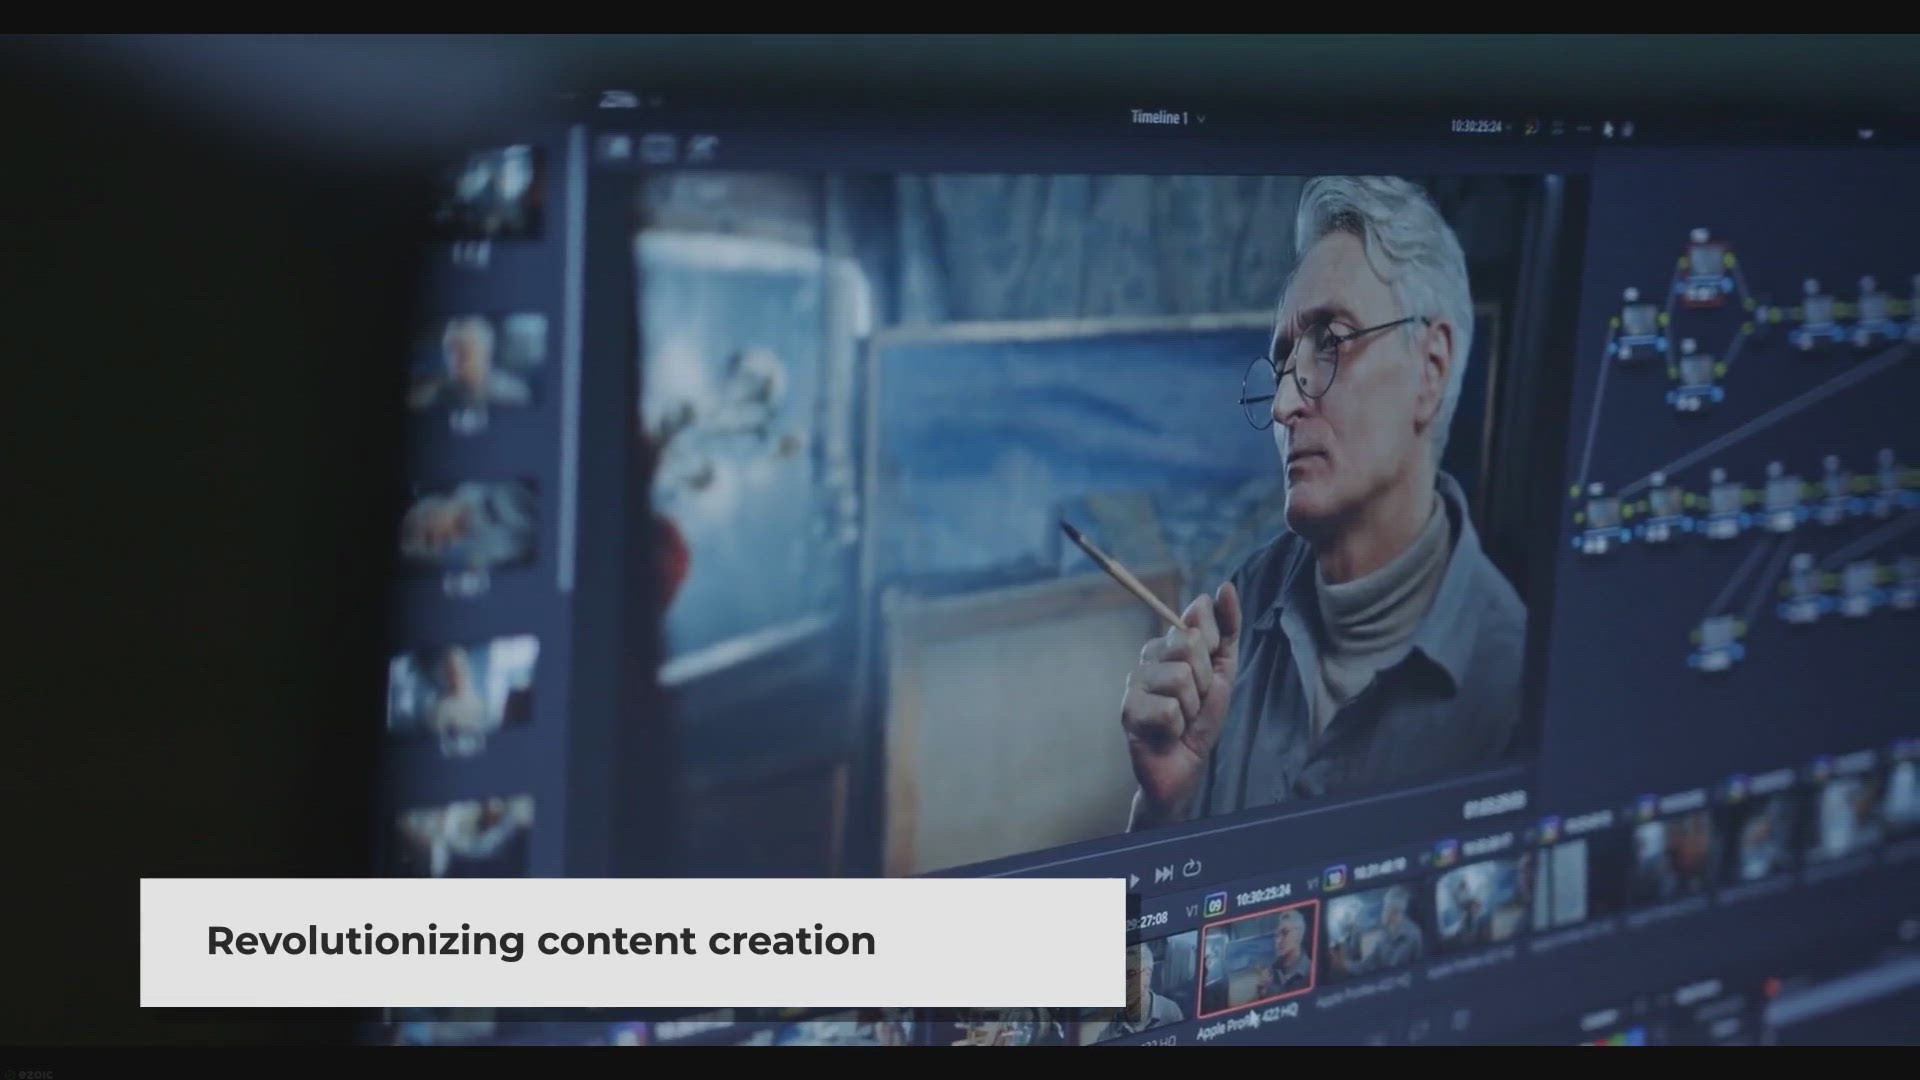Click the clip number 09 badge

coord(1215,906)
